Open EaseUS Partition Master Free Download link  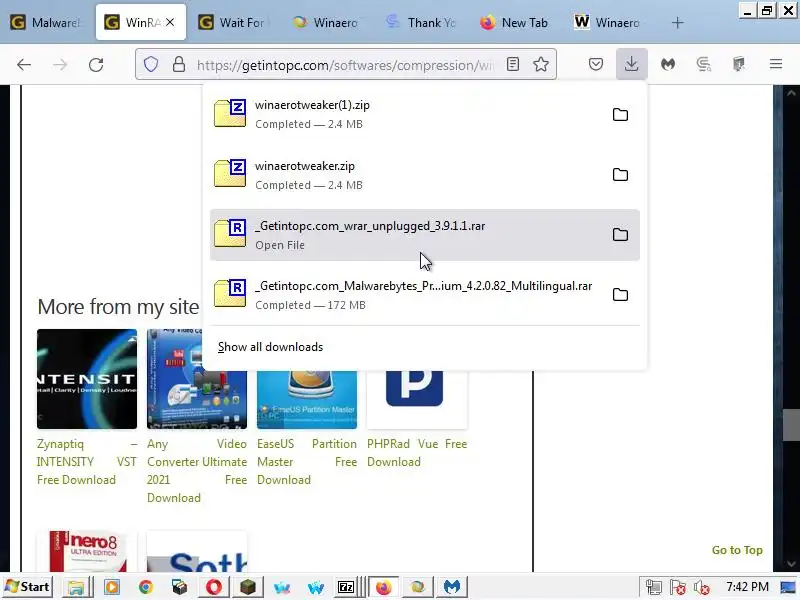307,462
